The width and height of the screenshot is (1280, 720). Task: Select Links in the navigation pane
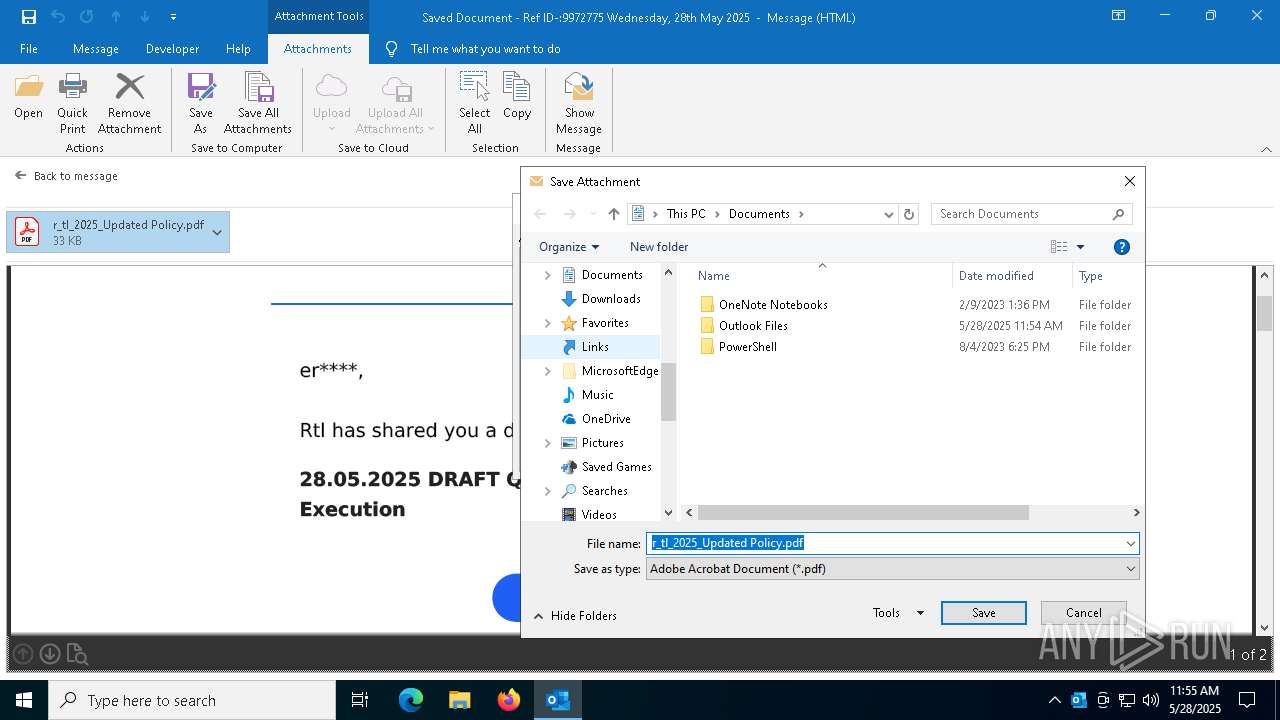(595, 347)
